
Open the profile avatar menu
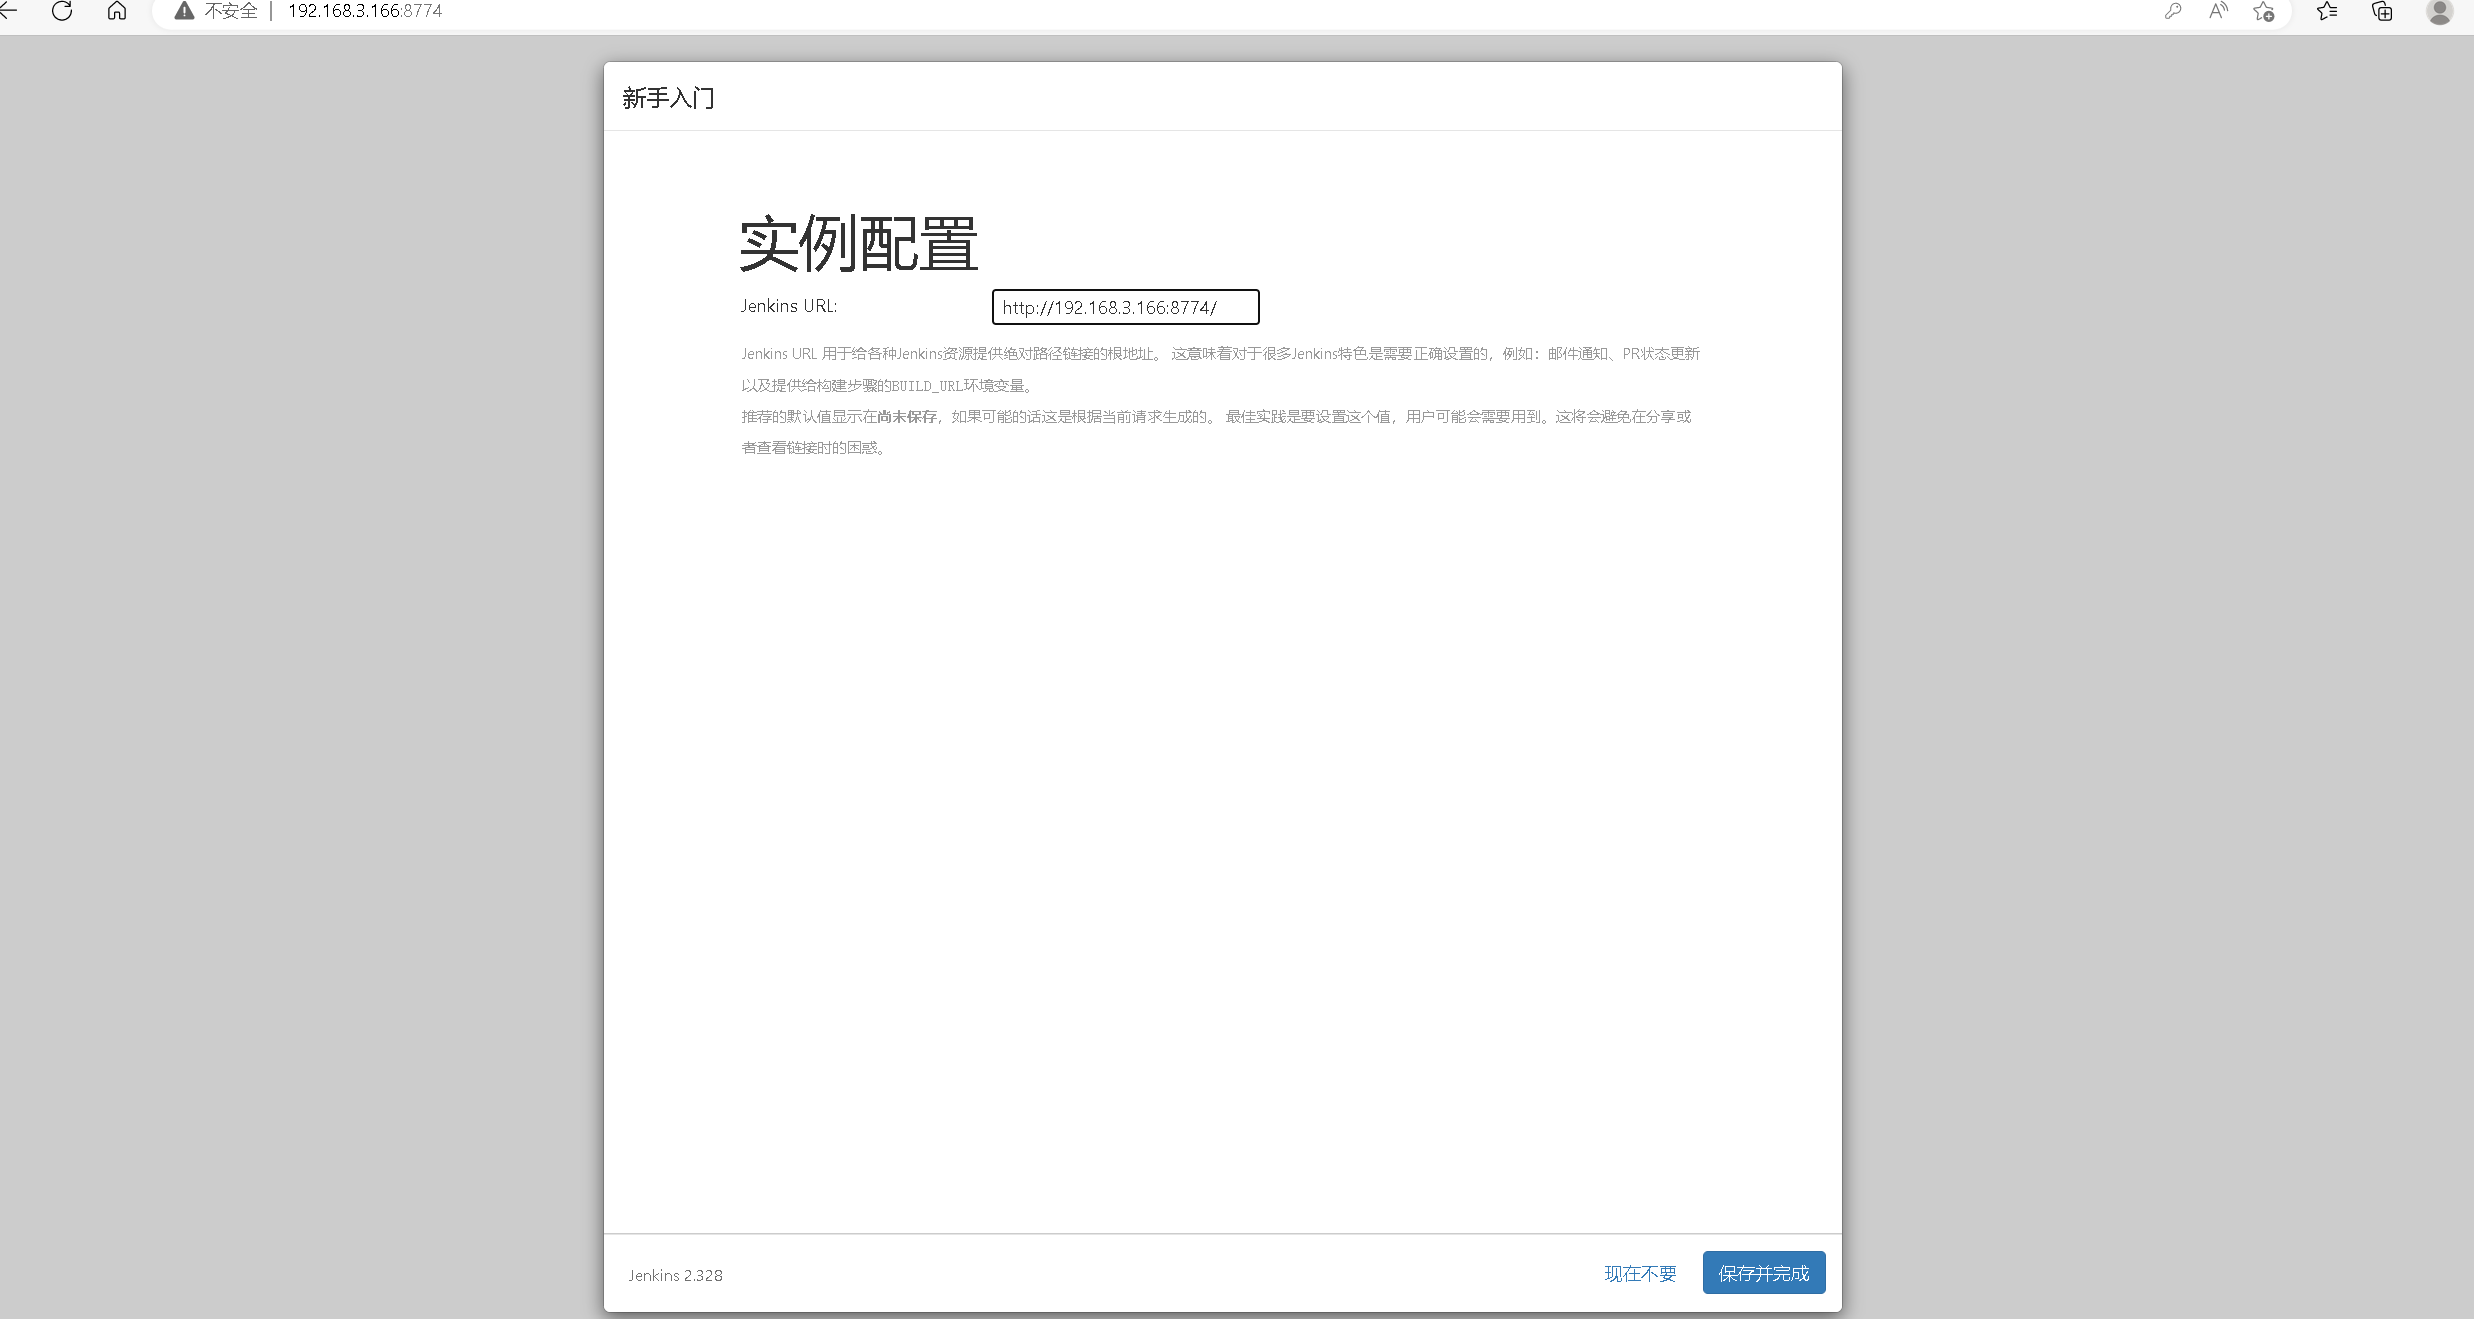pos(2439,11)
